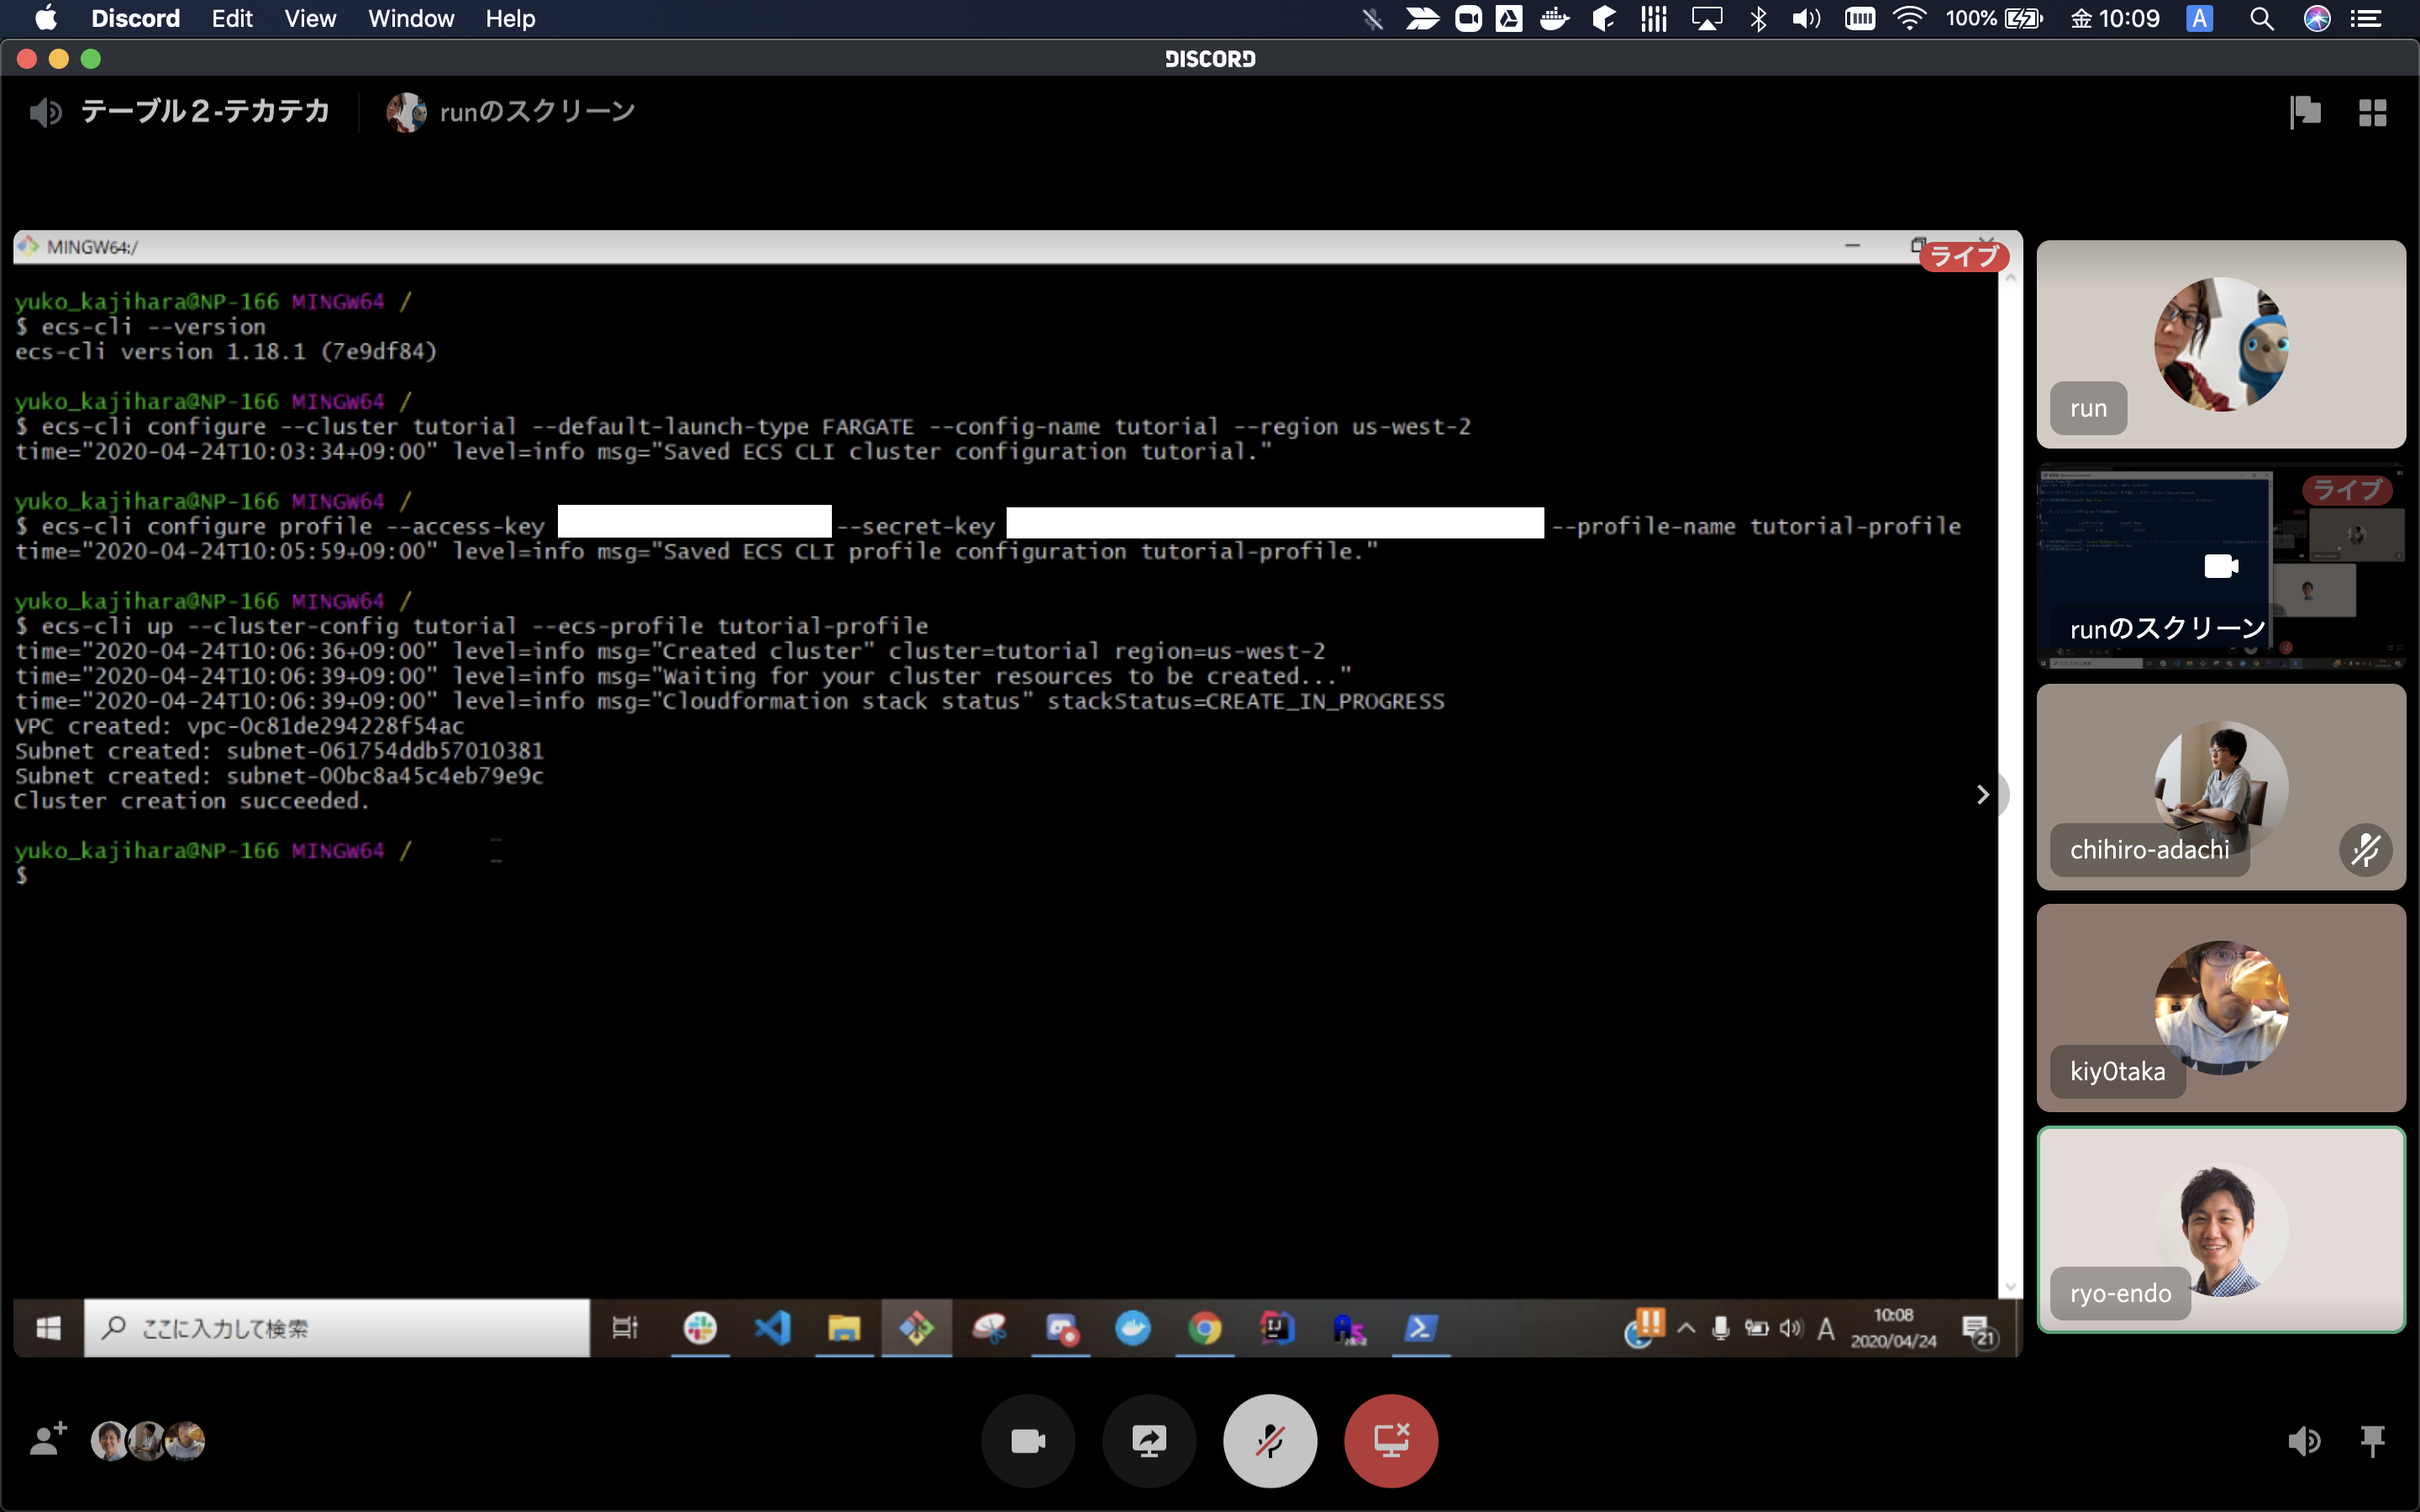Open the runのスクリーン stream thumbnail
The width and height of the screenshot is (2420, 1512).
click(x=2221, y=566)
